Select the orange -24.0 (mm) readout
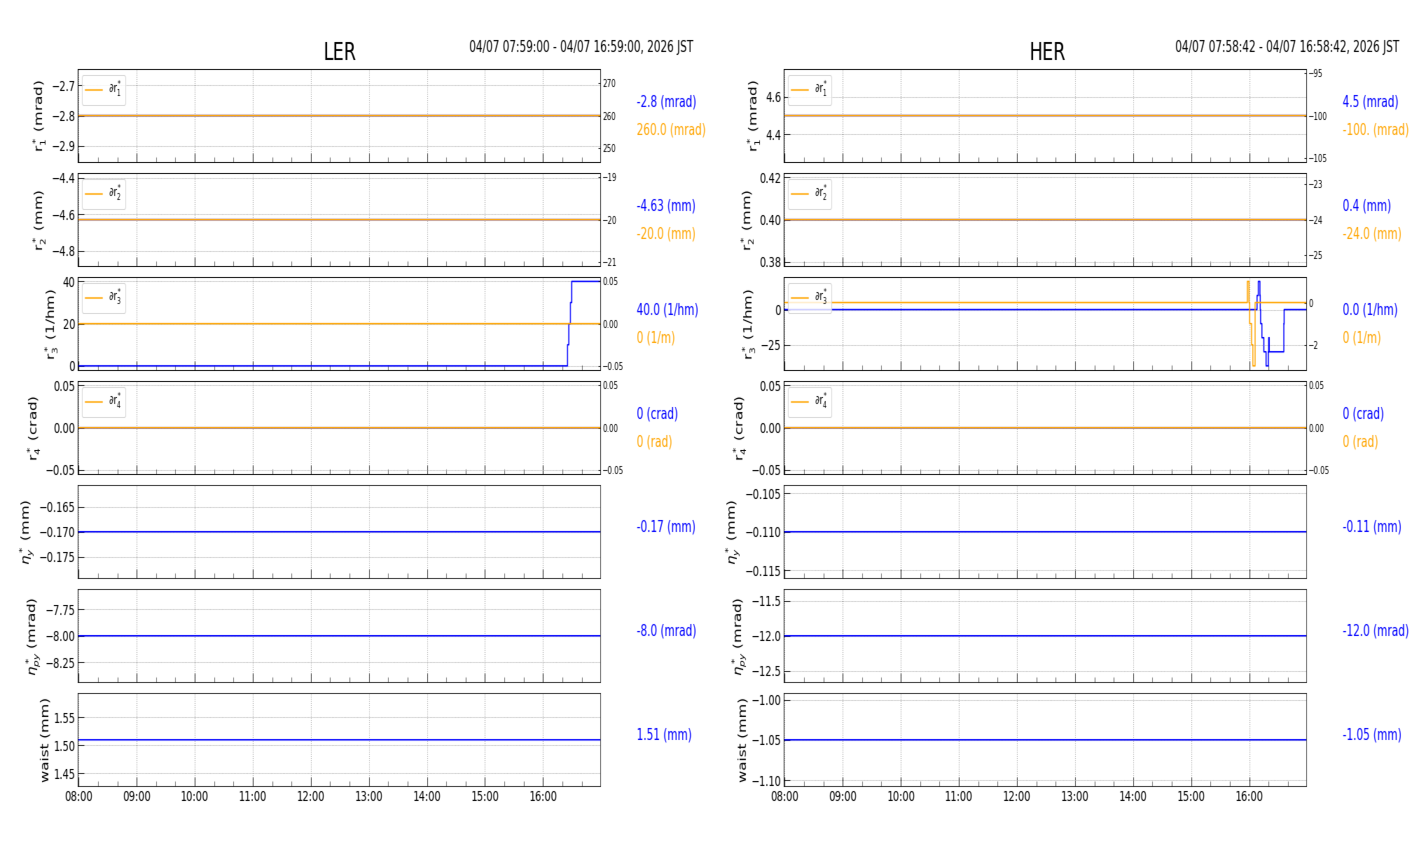1412x864 pixels. pyautogui.click(x=1372, y=234)
